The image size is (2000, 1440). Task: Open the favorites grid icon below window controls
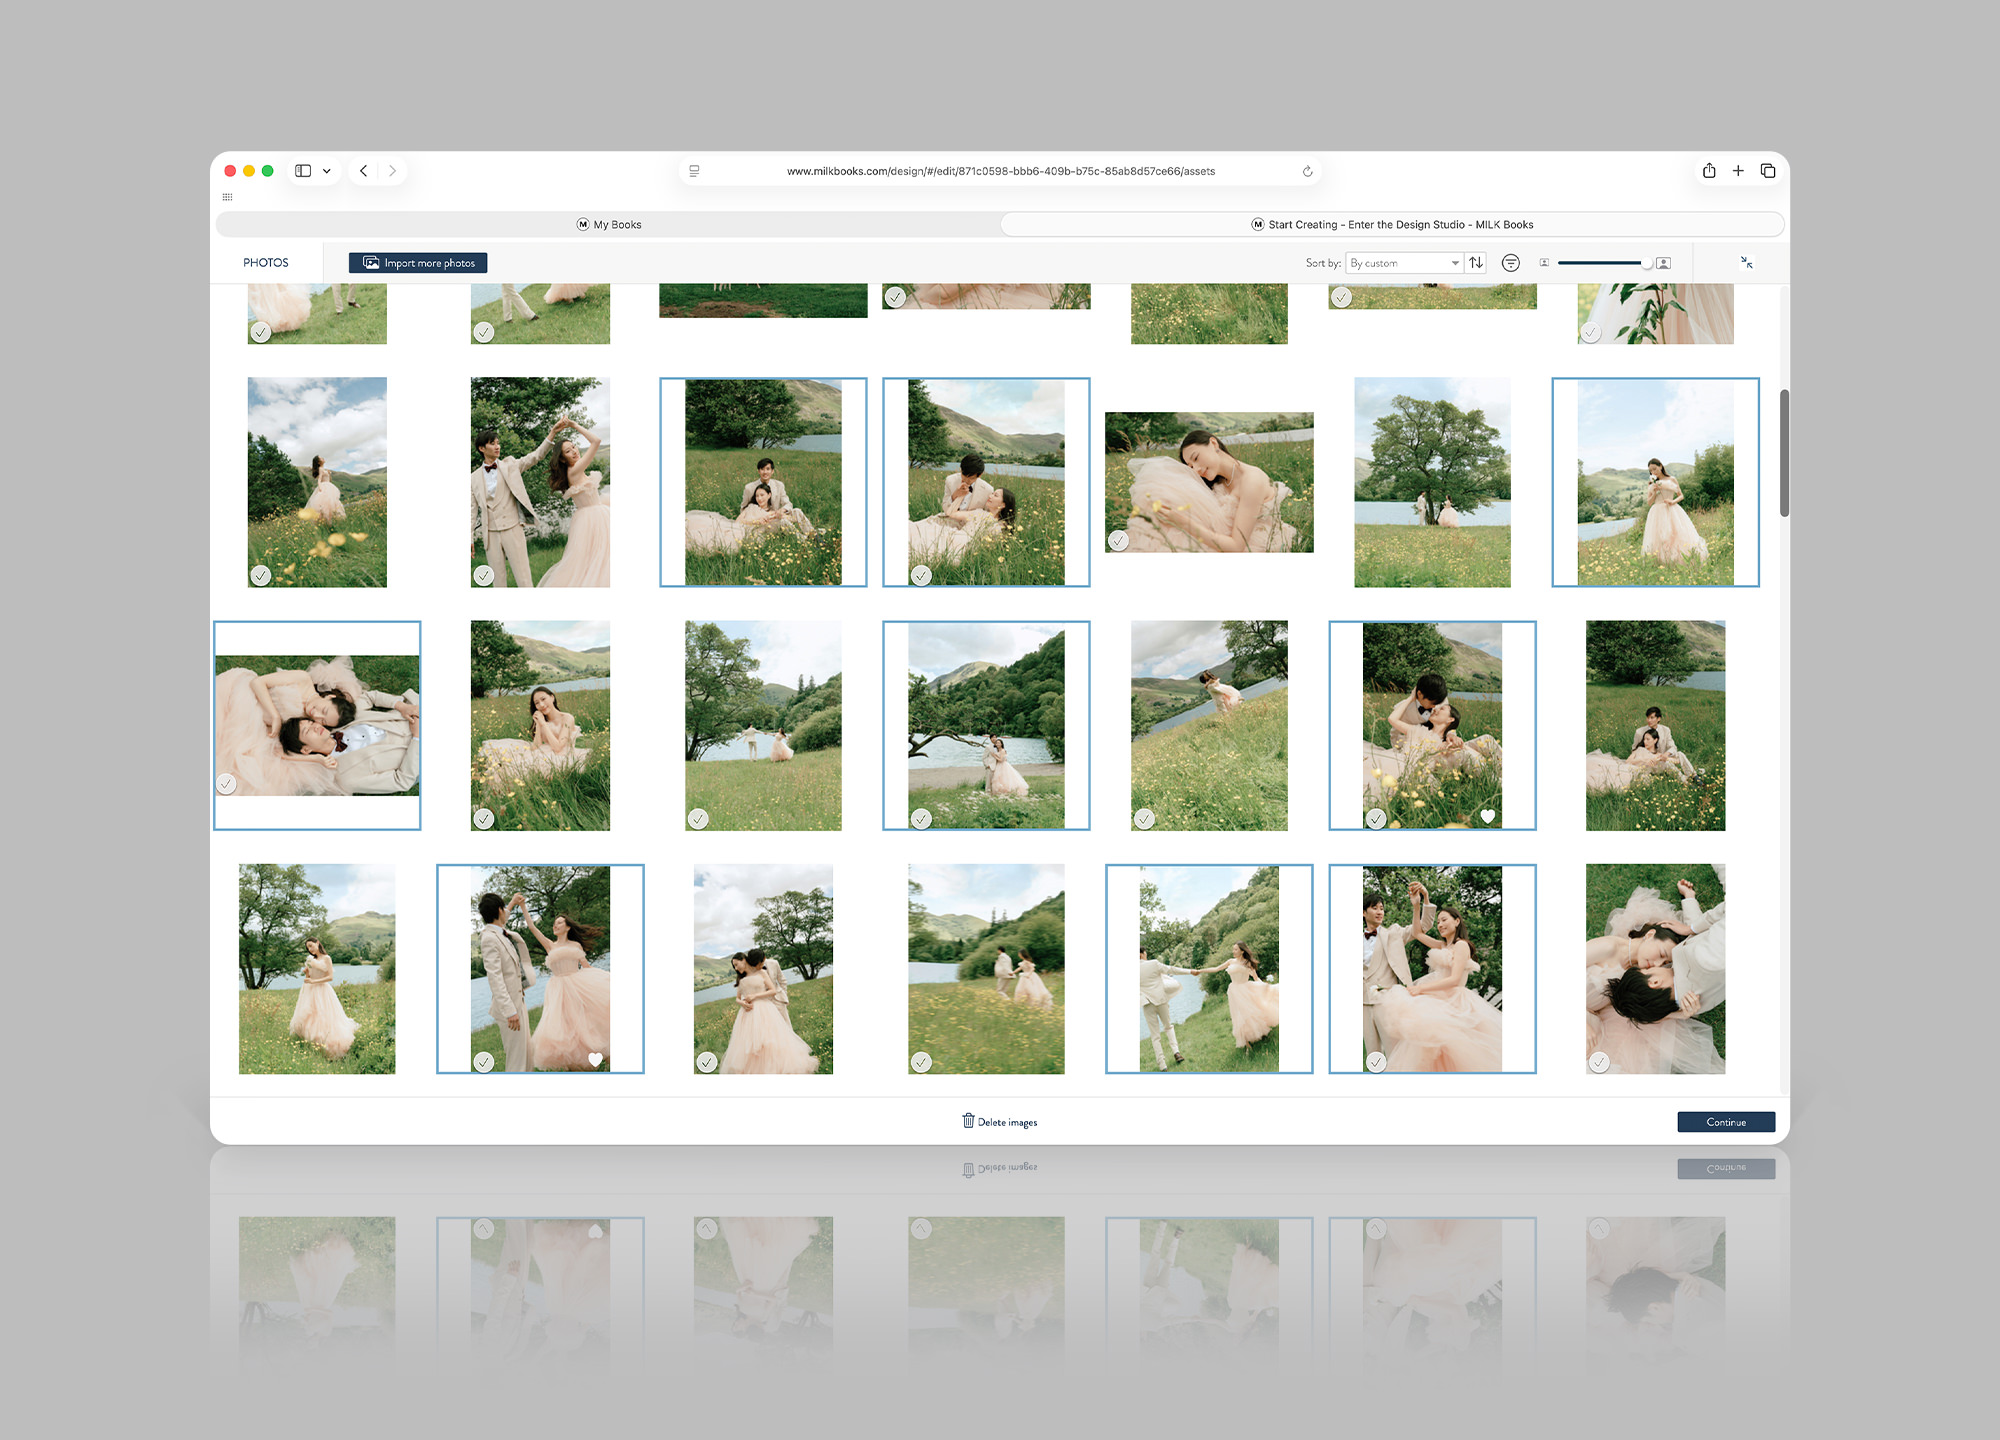point(227,197)
